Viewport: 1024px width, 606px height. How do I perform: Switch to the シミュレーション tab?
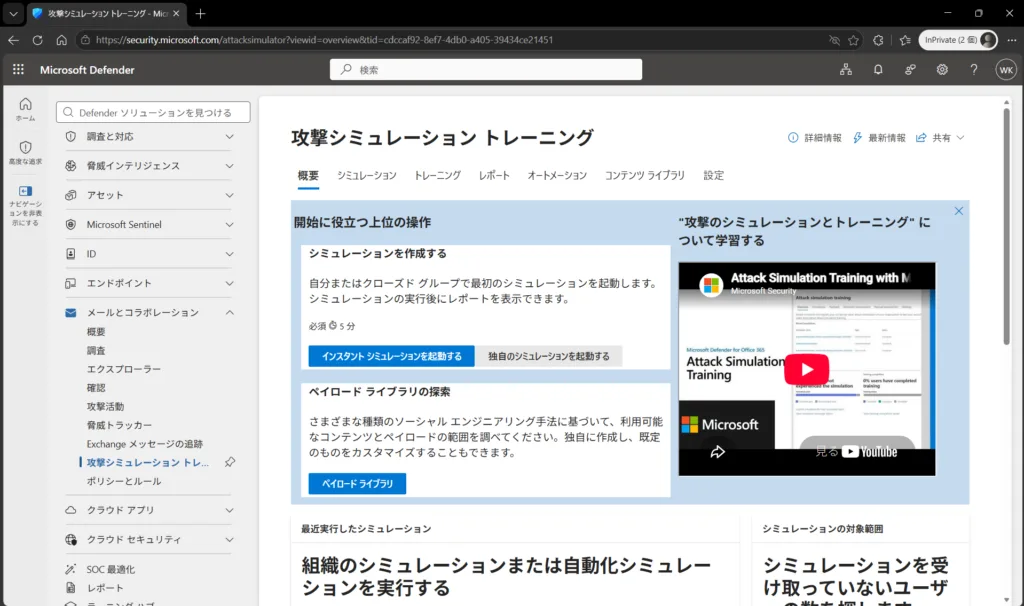(366, 175)
